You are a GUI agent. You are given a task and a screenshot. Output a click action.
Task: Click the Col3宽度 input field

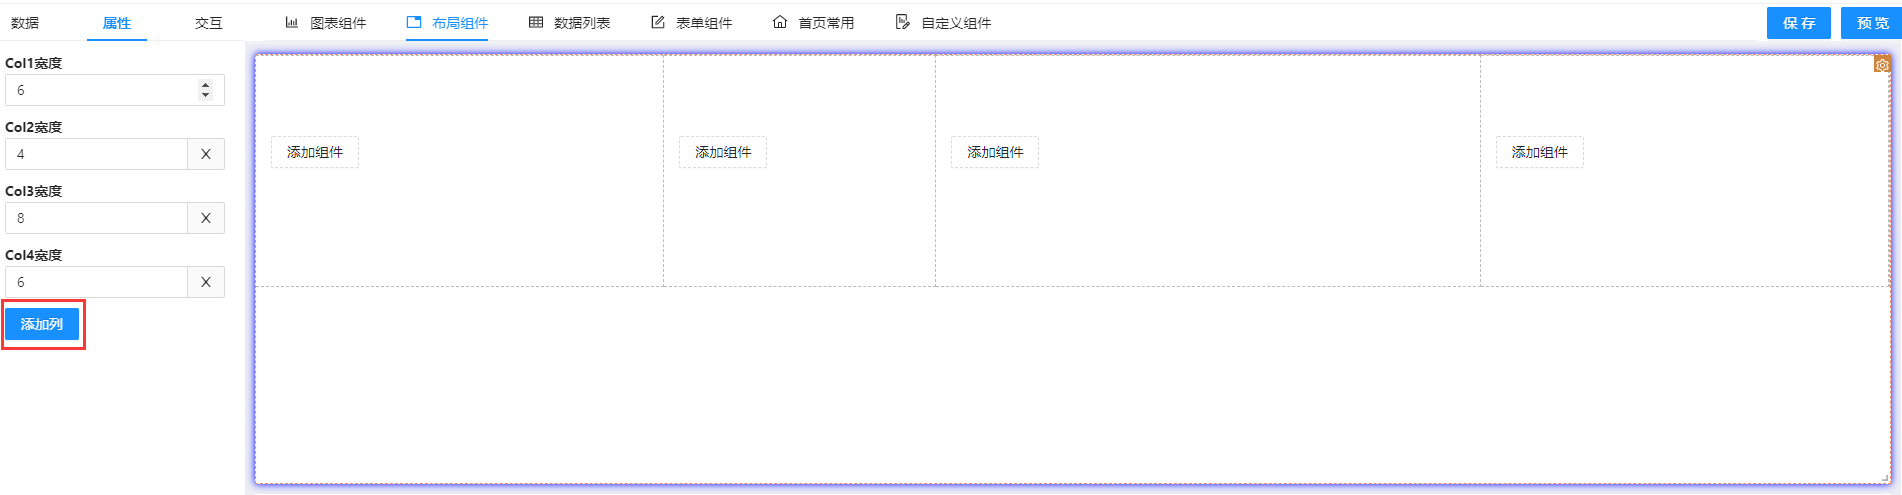coord(96,218)
